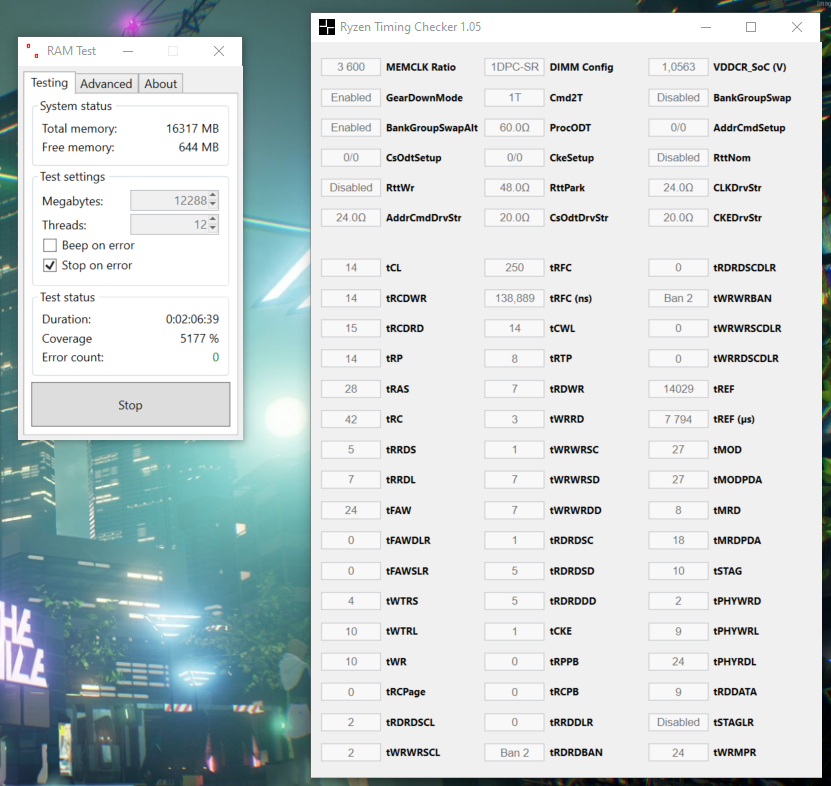Click the tWRRD value 3
831x786 pixels.
(514, 419)
